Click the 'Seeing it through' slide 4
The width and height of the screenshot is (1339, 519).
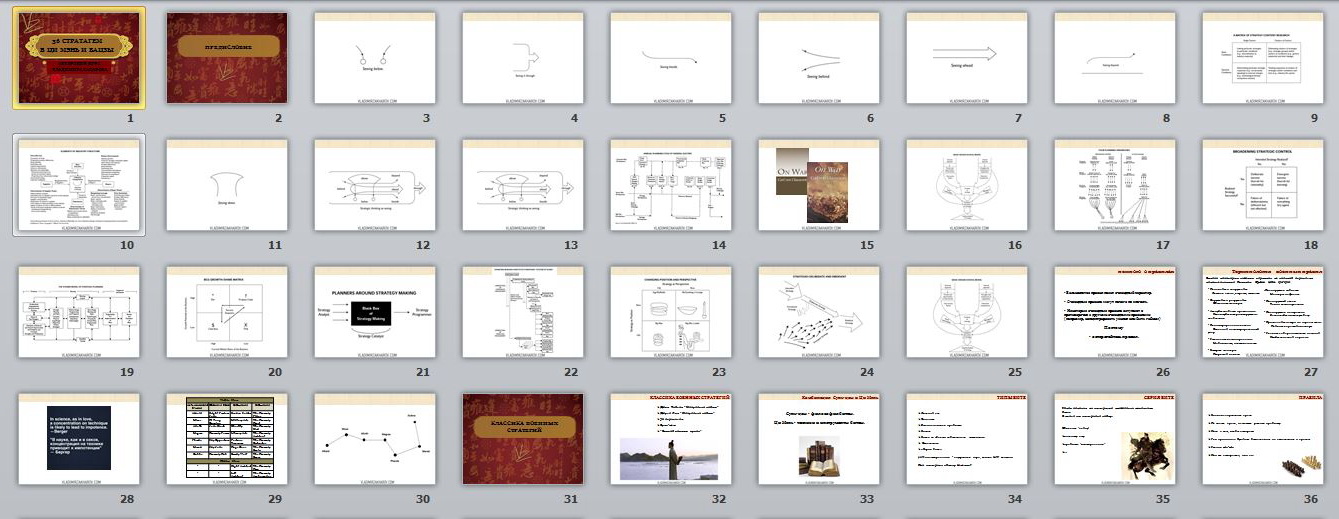point(523,57)
